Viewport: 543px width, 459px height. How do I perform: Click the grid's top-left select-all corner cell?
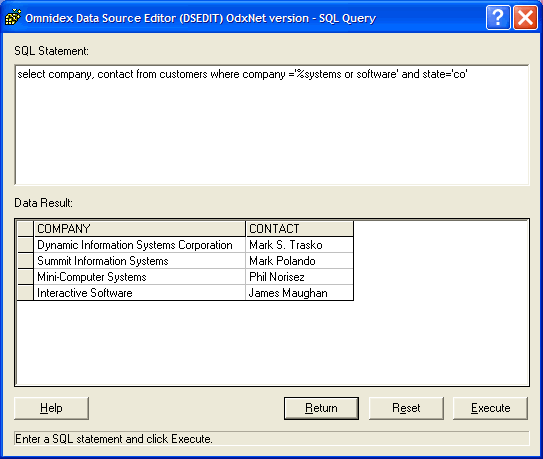[x=25, y=229]
